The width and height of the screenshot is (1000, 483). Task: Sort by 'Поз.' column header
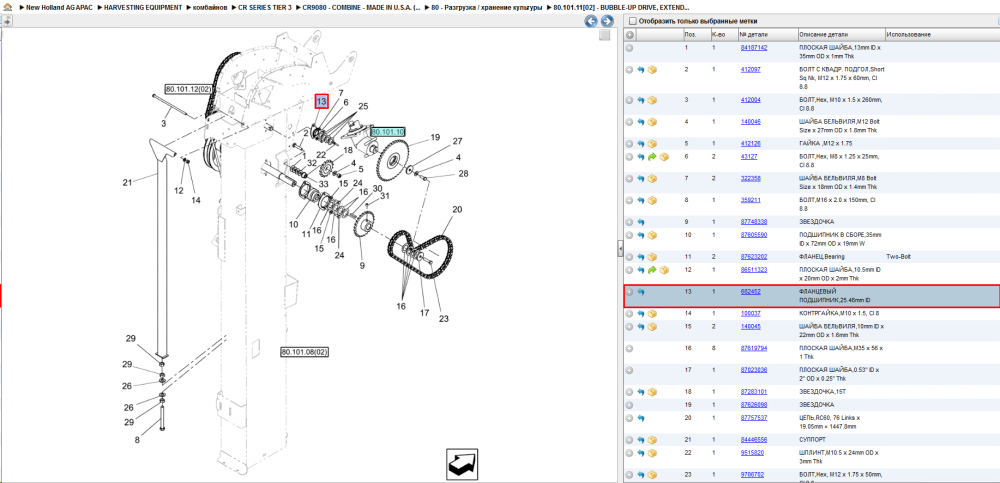(x=696, y=34)
